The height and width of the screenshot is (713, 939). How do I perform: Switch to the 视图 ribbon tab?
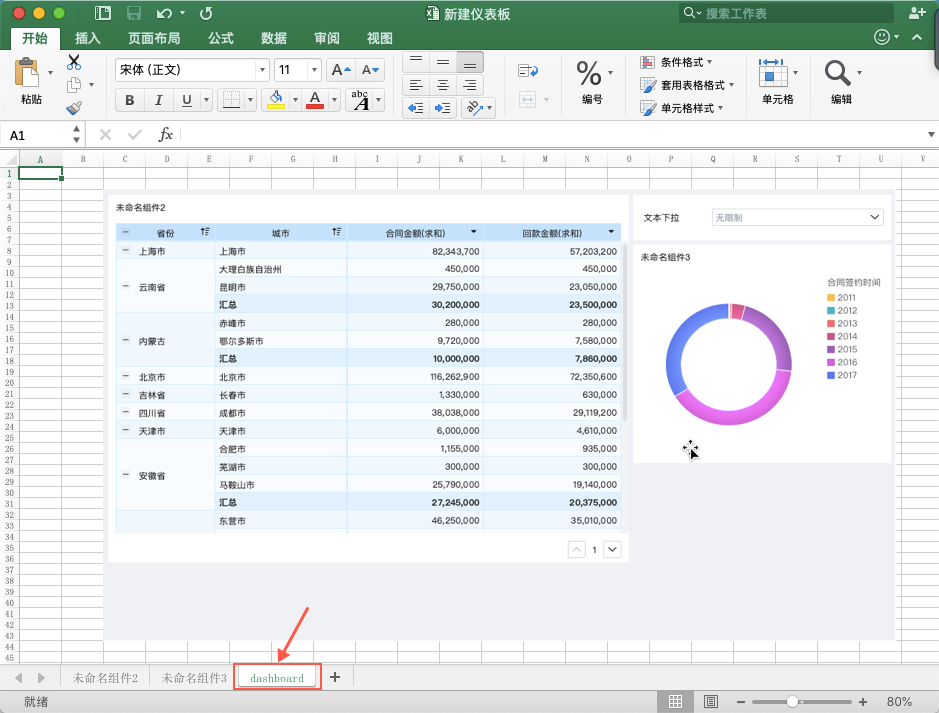(x=380, y=38)
